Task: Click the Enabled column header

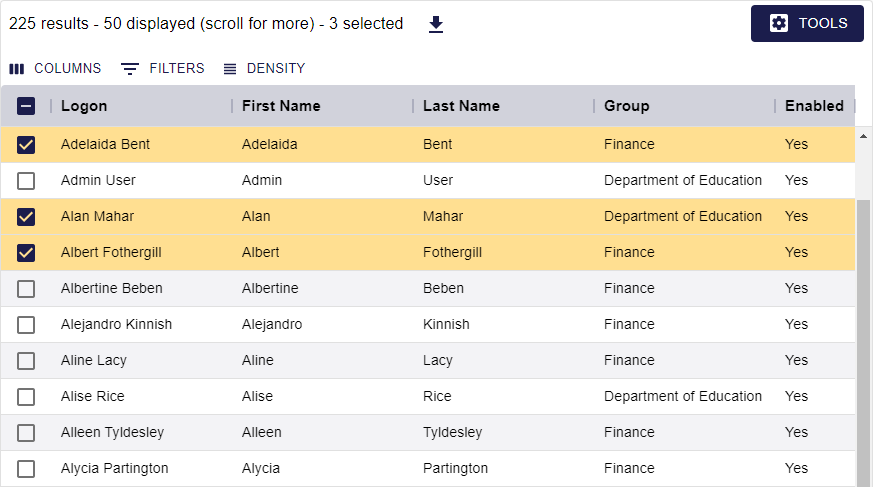Action: tap(814, 106)
